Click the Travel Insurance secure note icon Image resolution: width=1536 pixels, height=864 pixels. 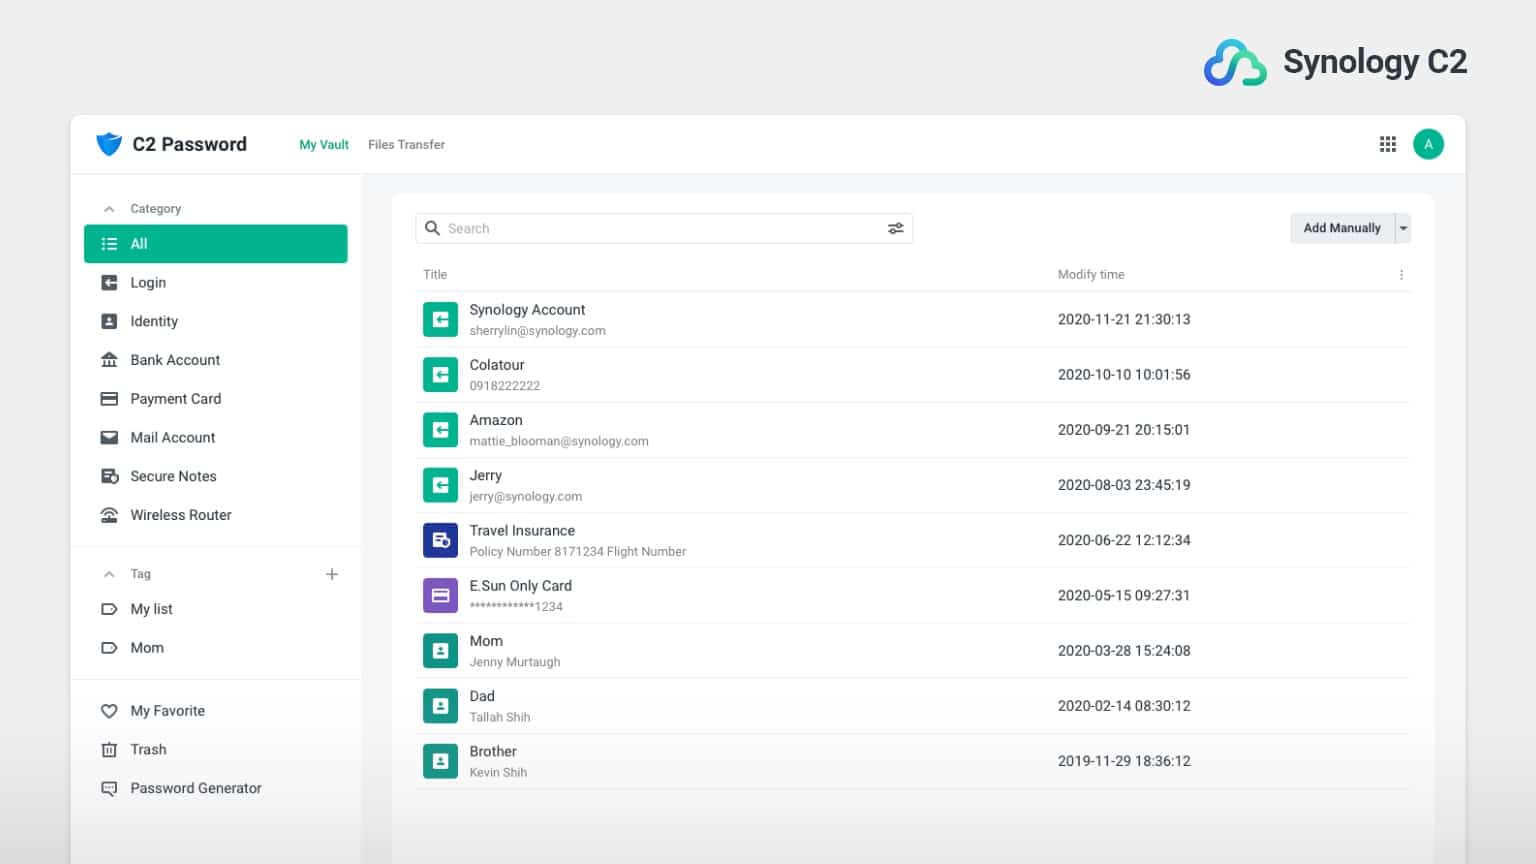440,540
